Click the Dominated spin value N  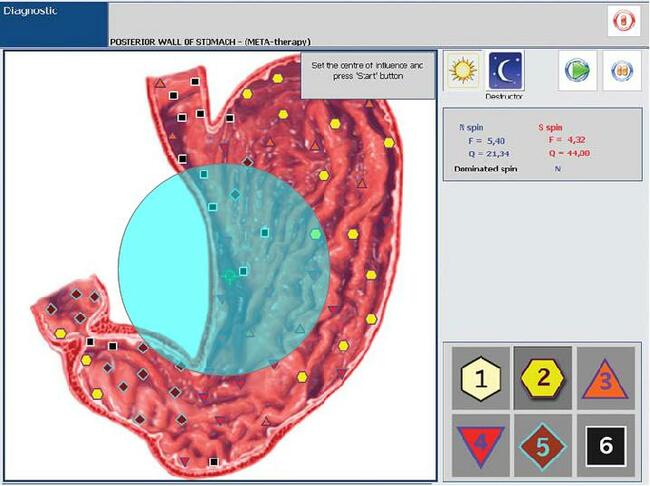pyautogui.click(x=557, y=169)
